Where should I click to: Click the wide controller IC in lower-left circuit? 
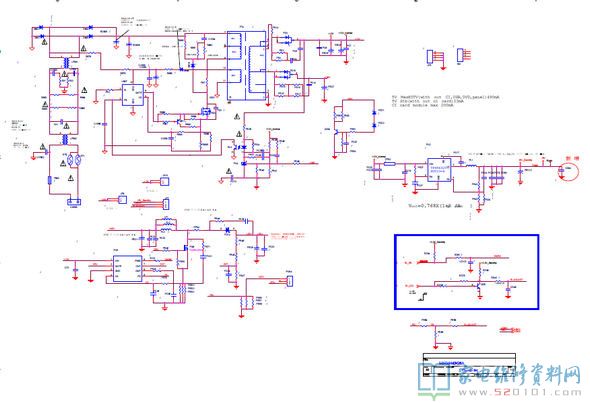coord(128,269)
